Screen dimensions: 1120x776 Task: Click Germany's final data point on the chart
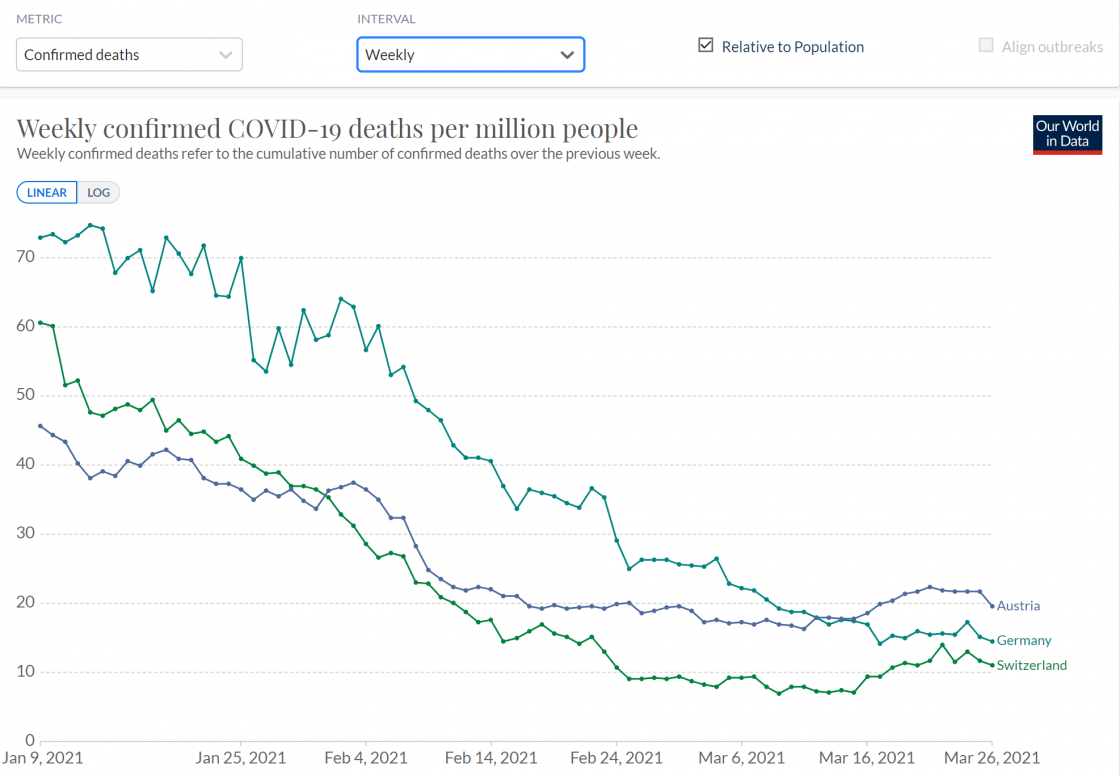point(991,641)
